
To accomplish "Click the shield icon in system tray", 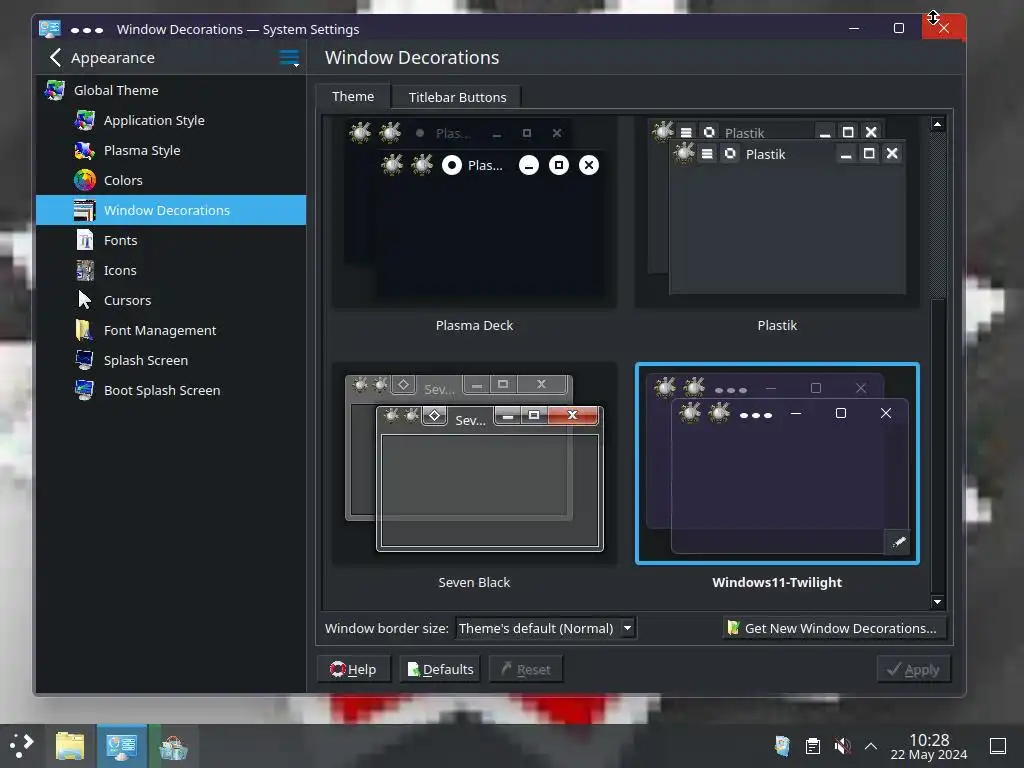I will (x=782, y=746).
